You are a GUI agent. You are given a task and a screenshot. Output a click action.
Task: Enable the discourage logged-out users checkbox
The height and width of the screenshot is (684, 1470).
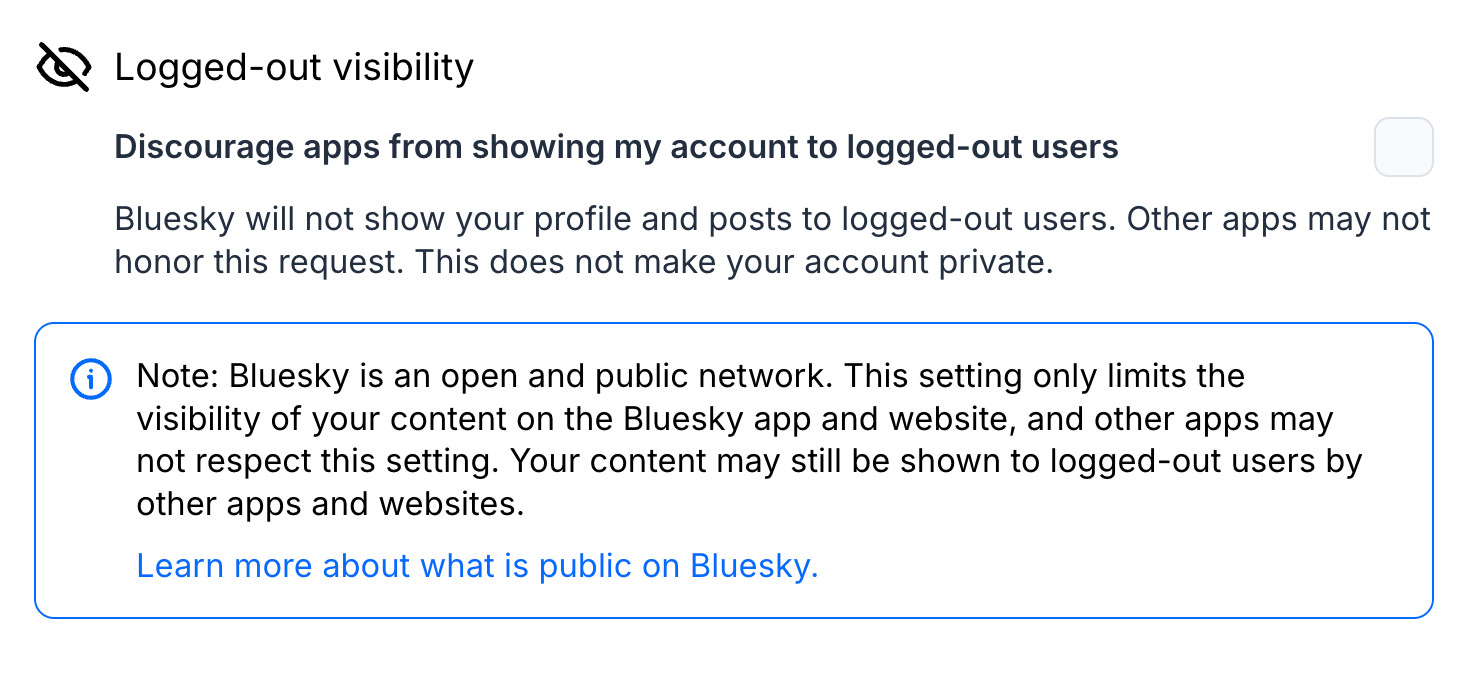tap(1403, 147)
